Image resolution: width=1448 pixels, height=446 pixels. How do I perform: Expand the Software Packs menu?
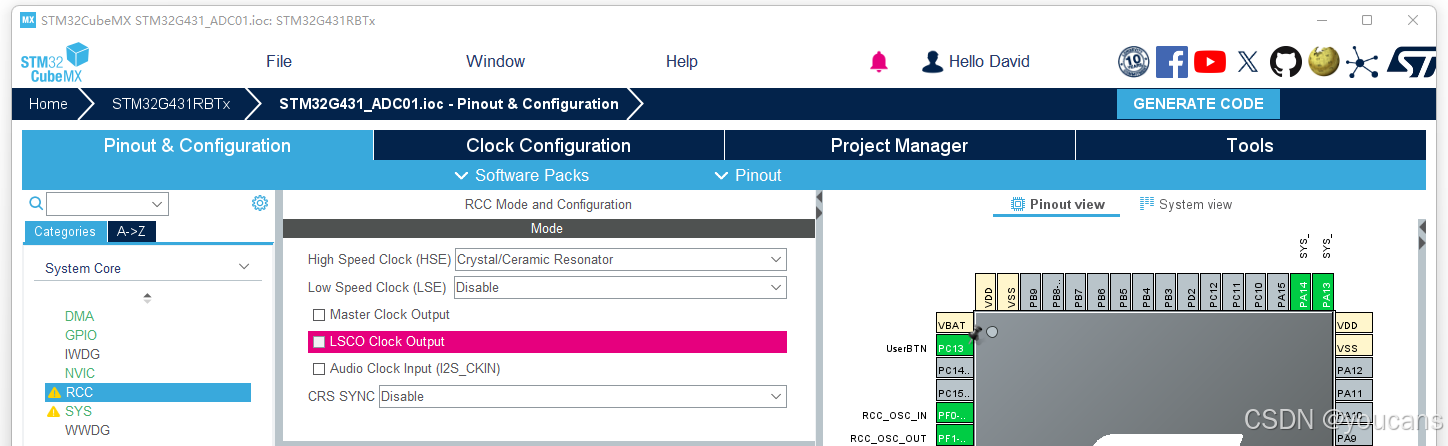click(x=521, y=175)
